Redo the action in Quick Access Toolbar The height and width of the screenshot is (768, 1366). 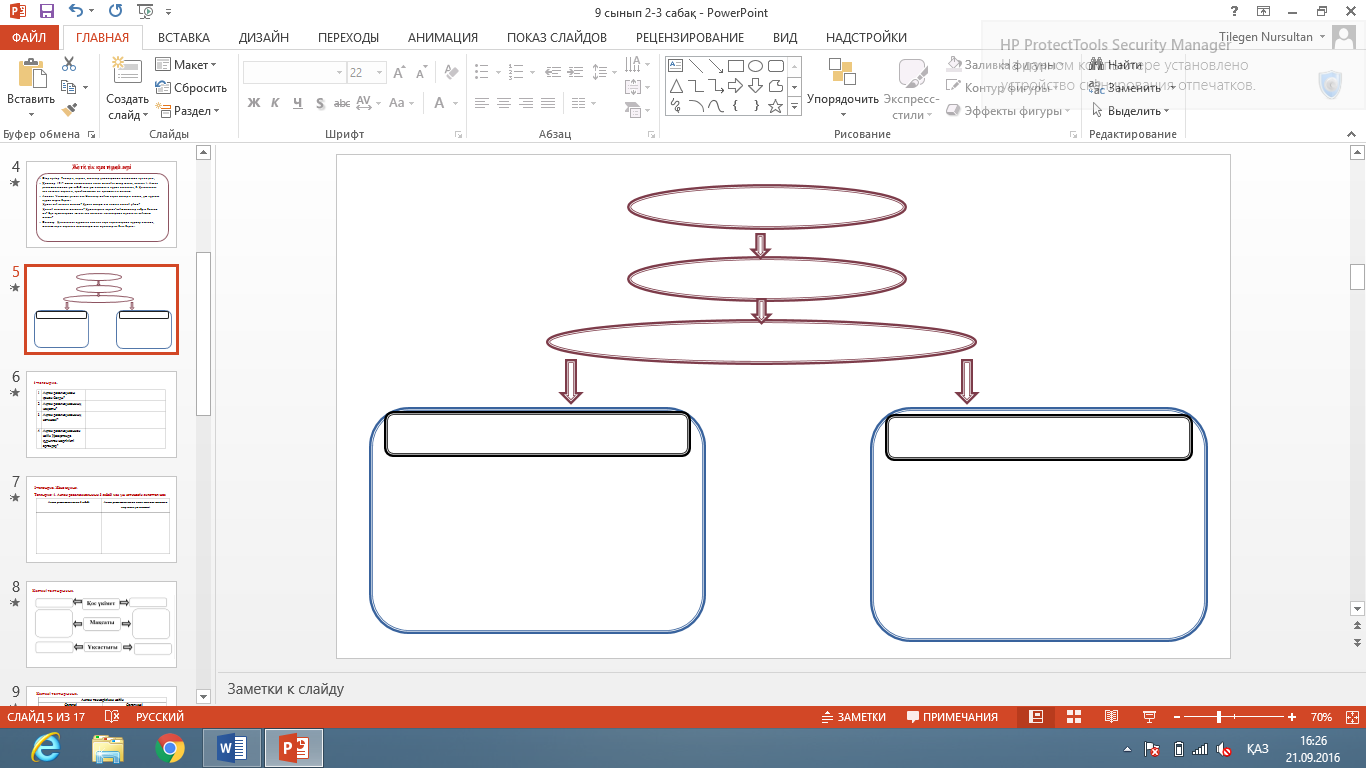click(x=115, y=12)
